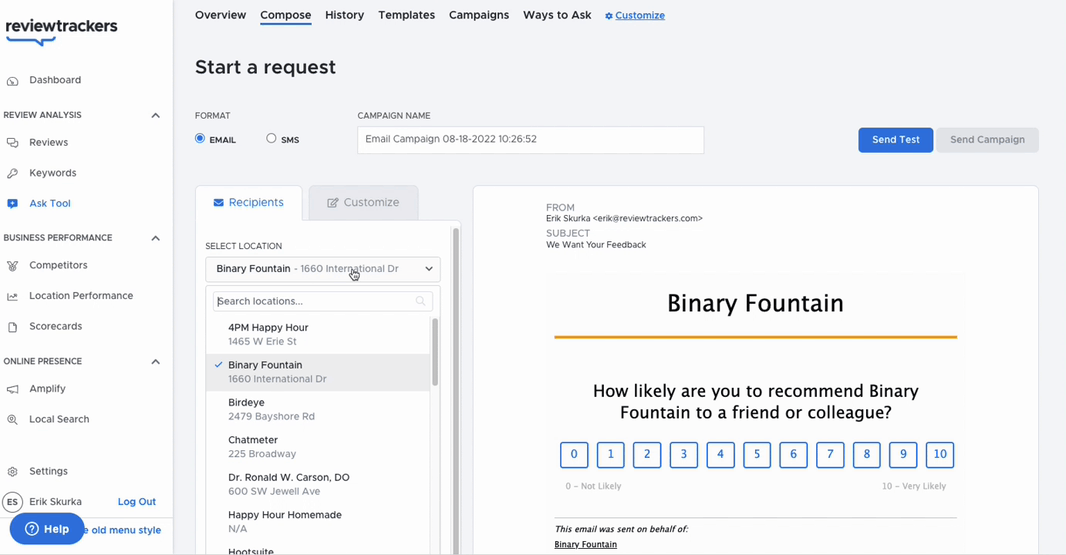1066x555 pixels.
Task: Click the Amplify megaphone icon
Action: coord(12,389)
